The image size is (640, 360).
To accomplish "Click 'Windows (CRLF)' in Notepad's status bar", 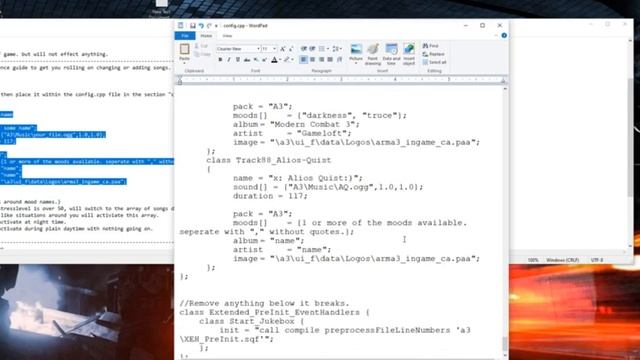I will point(562,260).
